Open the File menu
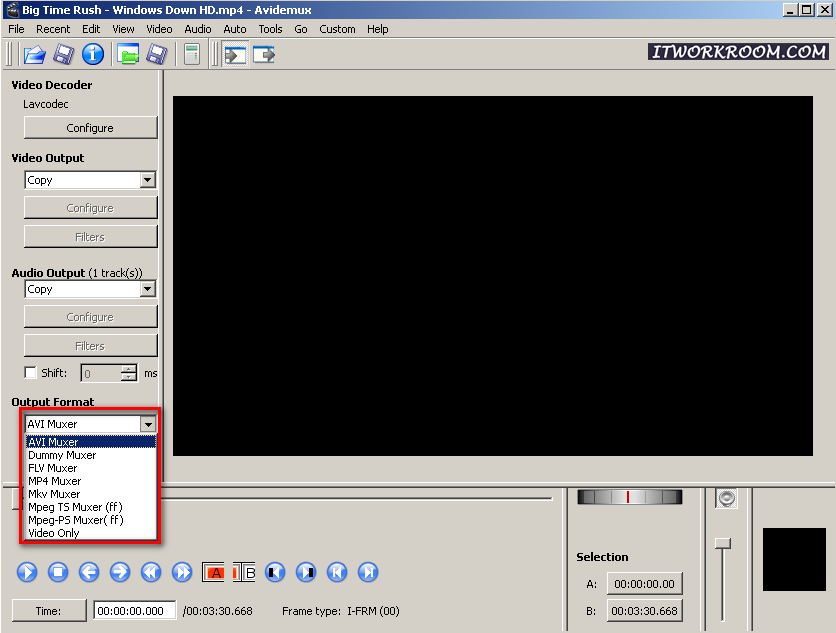The width and height of the screenshot is (836, 633). pos(16,29)
